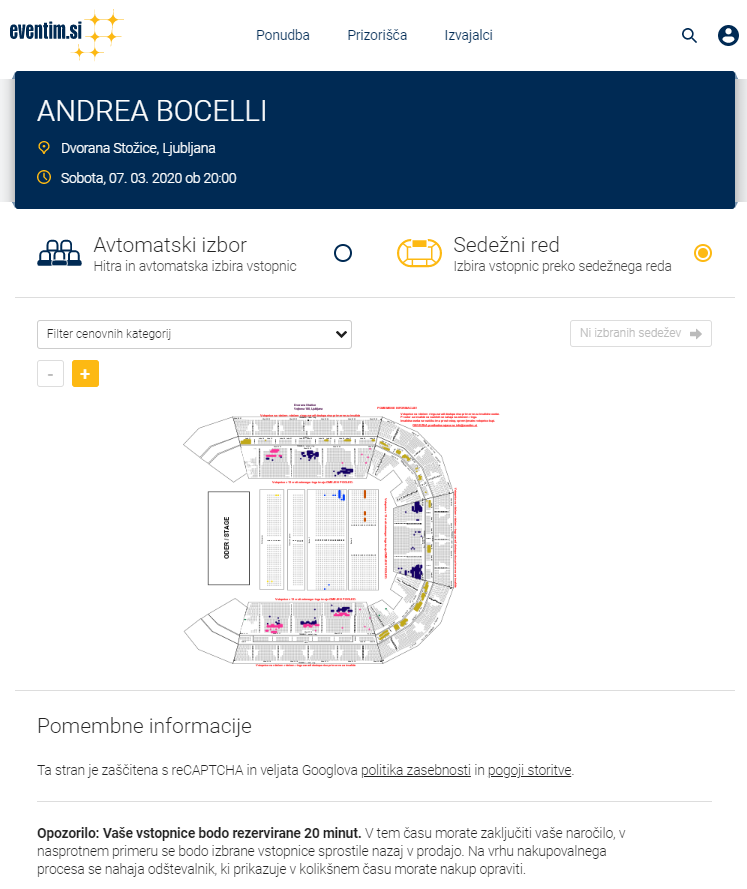Open the user account icon

[728, 36]
